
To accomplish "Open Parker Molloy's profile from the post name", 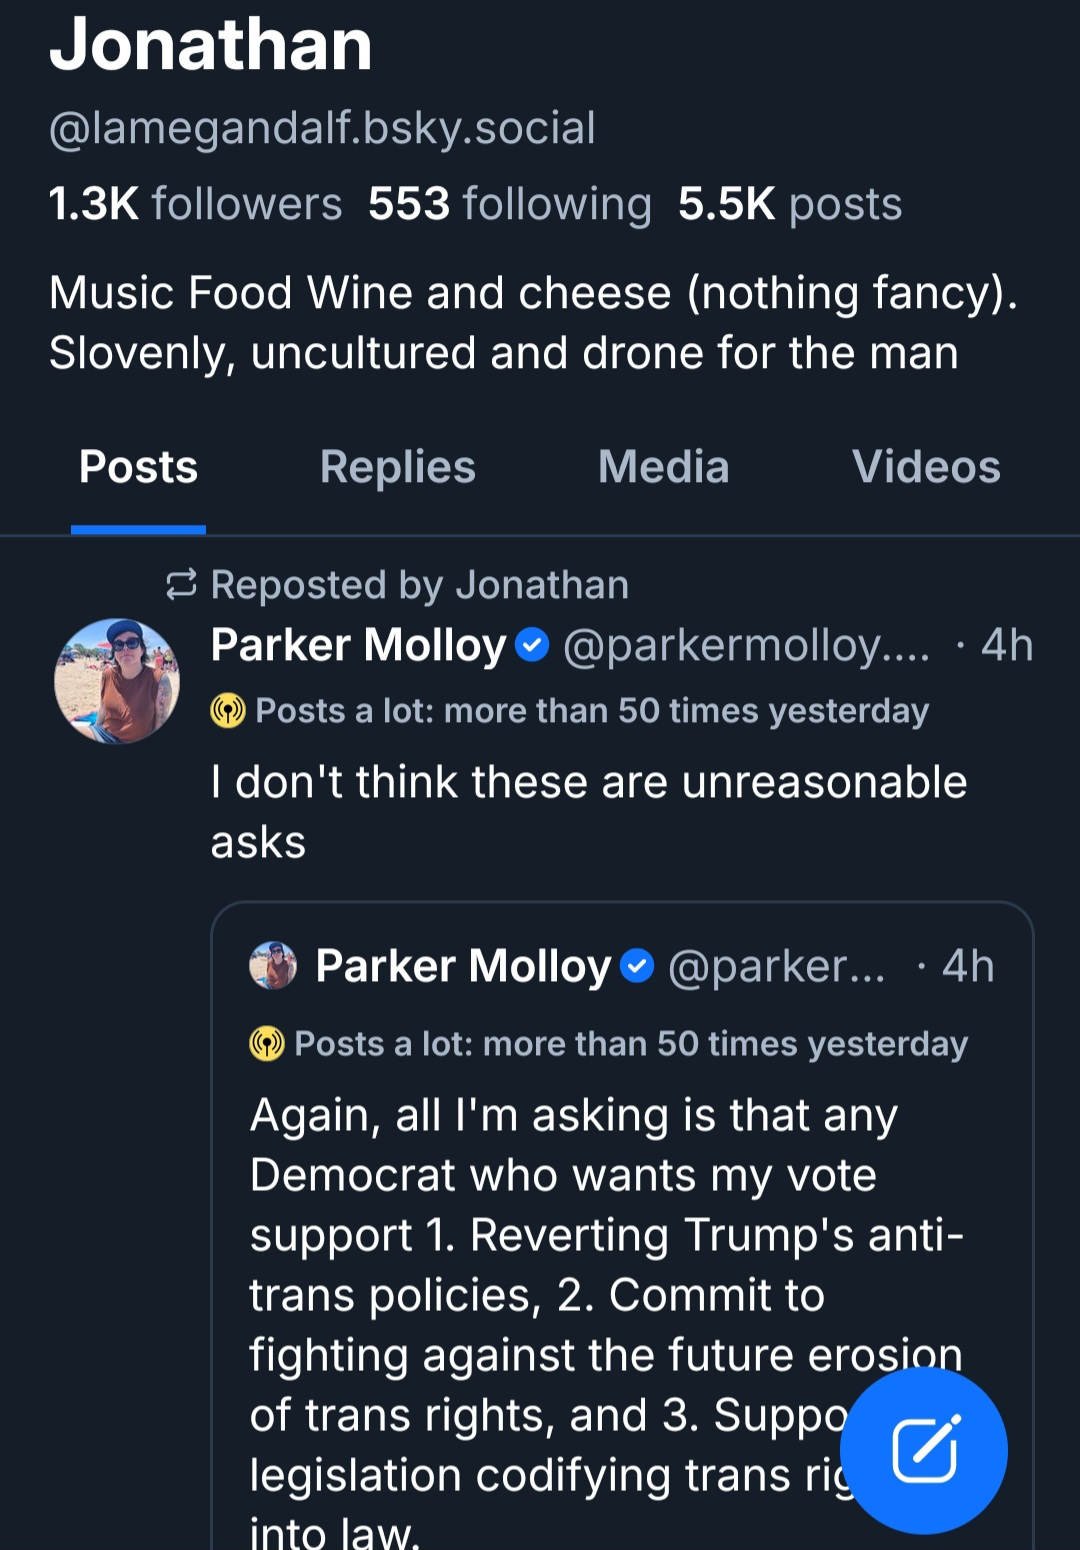I will 358,645.
